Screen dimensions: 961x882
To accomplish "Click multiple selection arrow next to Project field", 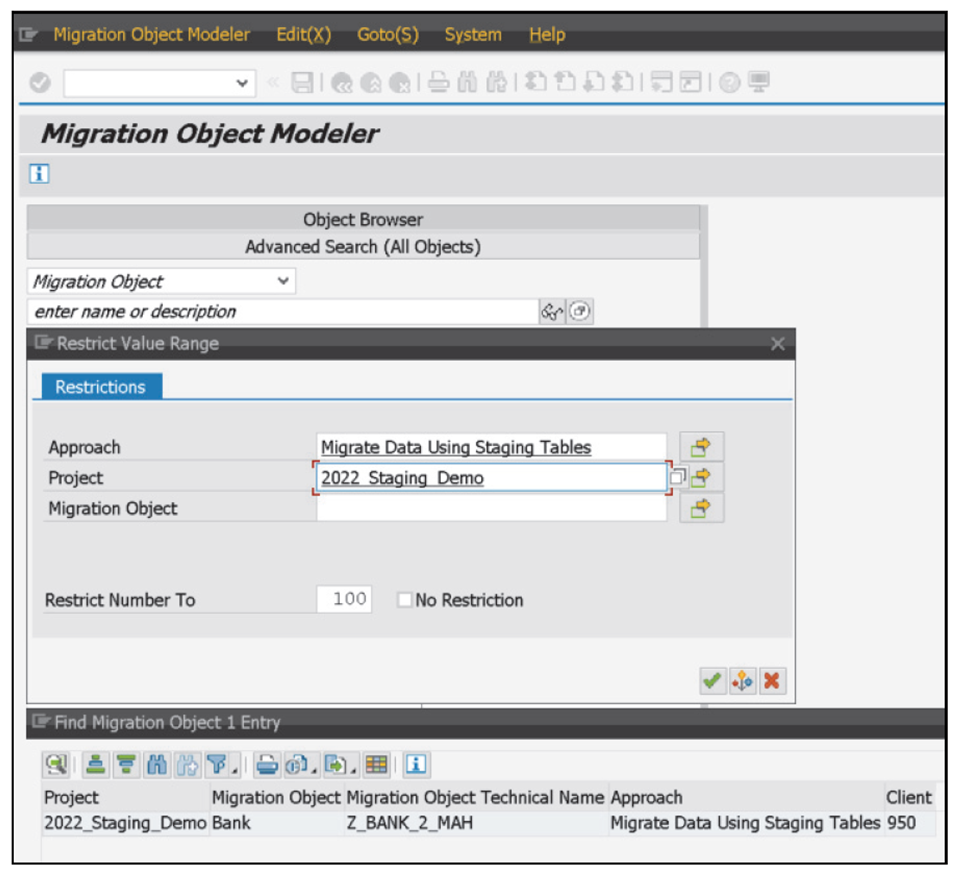I will coord(700,477).
